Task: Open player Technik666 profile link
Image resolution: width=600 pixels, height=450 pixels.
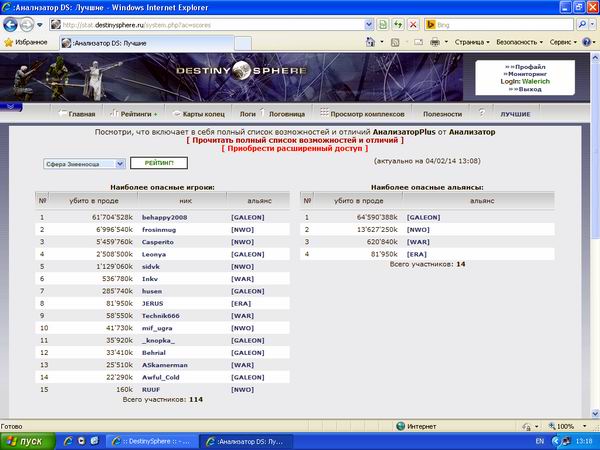Action: pyautogui.click(x=161, y=316)
